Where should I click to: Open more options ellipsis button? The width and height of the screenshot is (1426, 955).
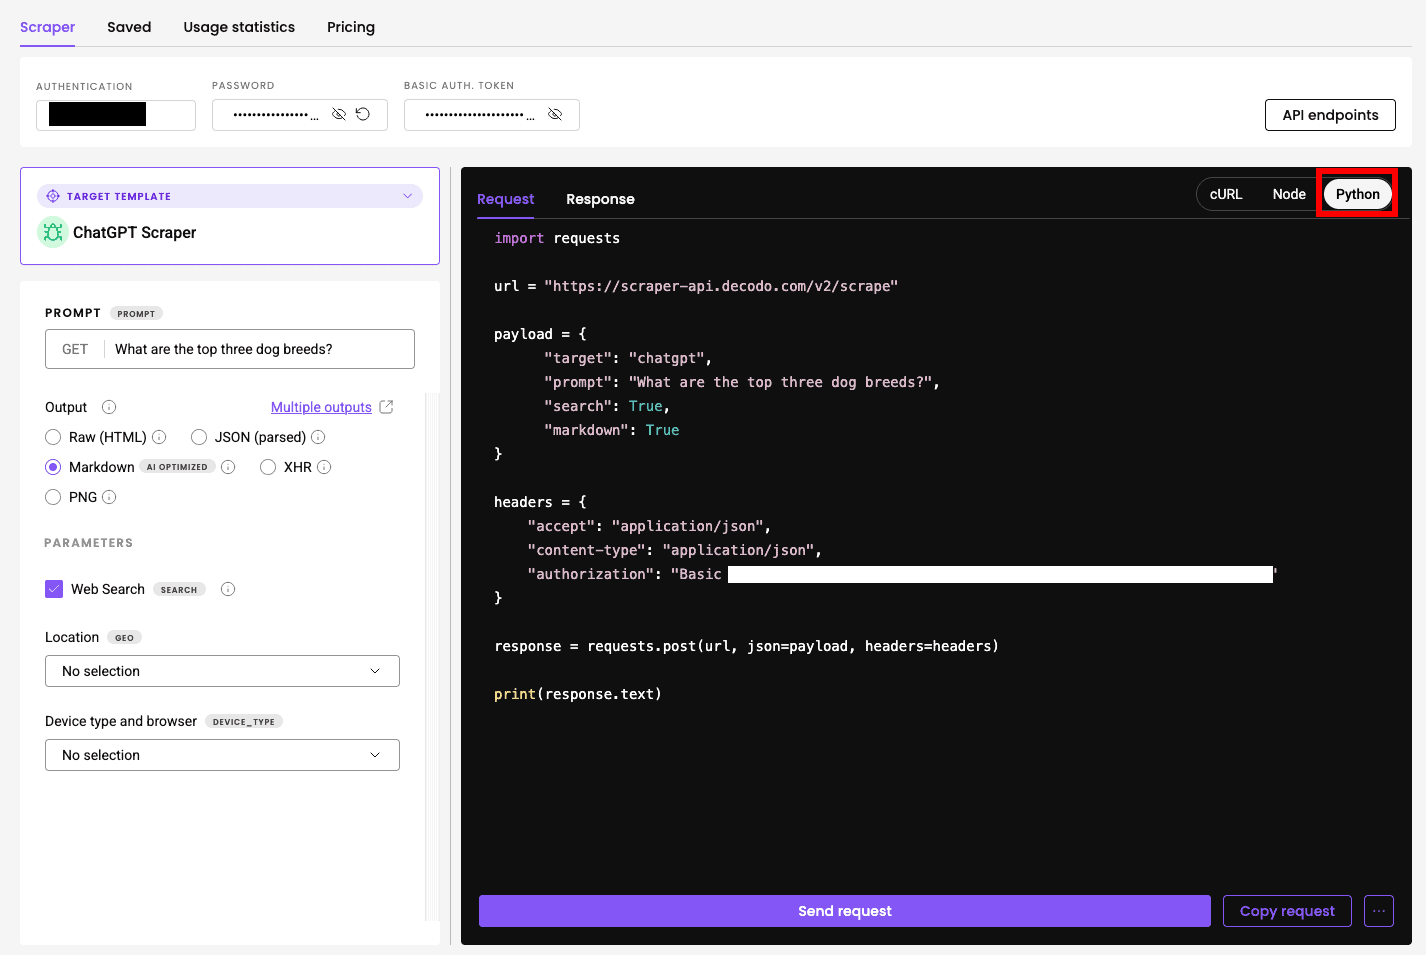[x=1378, y=911]
